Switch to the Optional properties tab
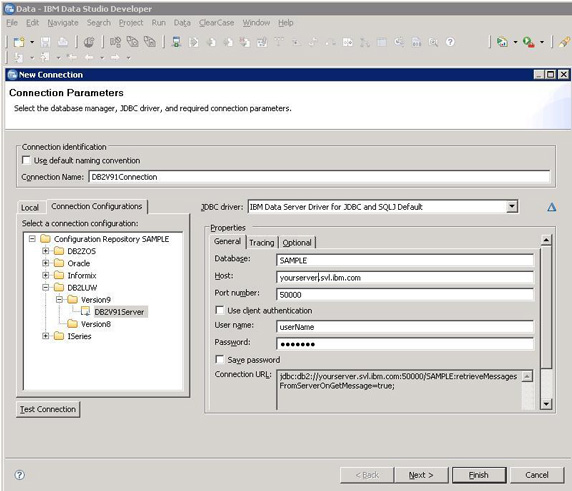 [x=297, y=243]
